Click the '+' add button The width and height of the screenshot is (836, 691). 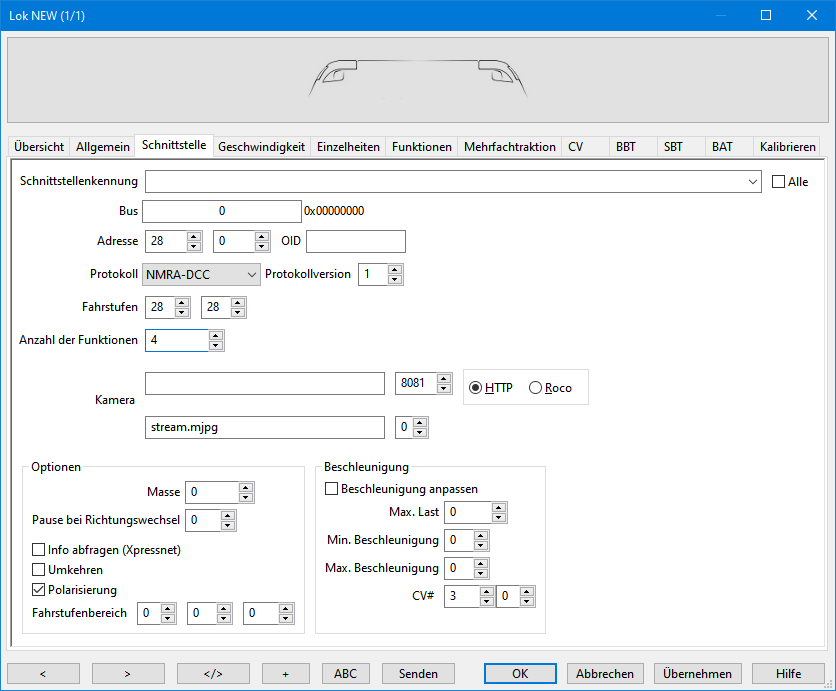pyautogui.click(x=286, y=673)
